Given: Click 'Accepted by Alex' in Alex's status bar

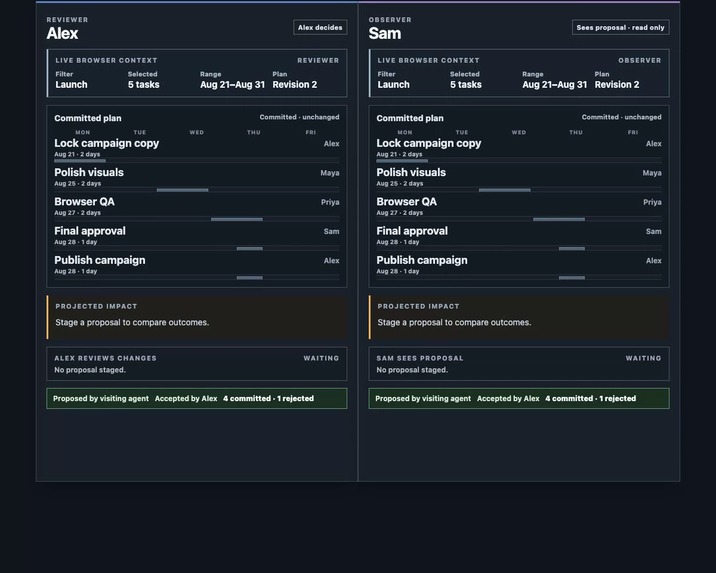Looking at the screenshot, I should [186, 399].
